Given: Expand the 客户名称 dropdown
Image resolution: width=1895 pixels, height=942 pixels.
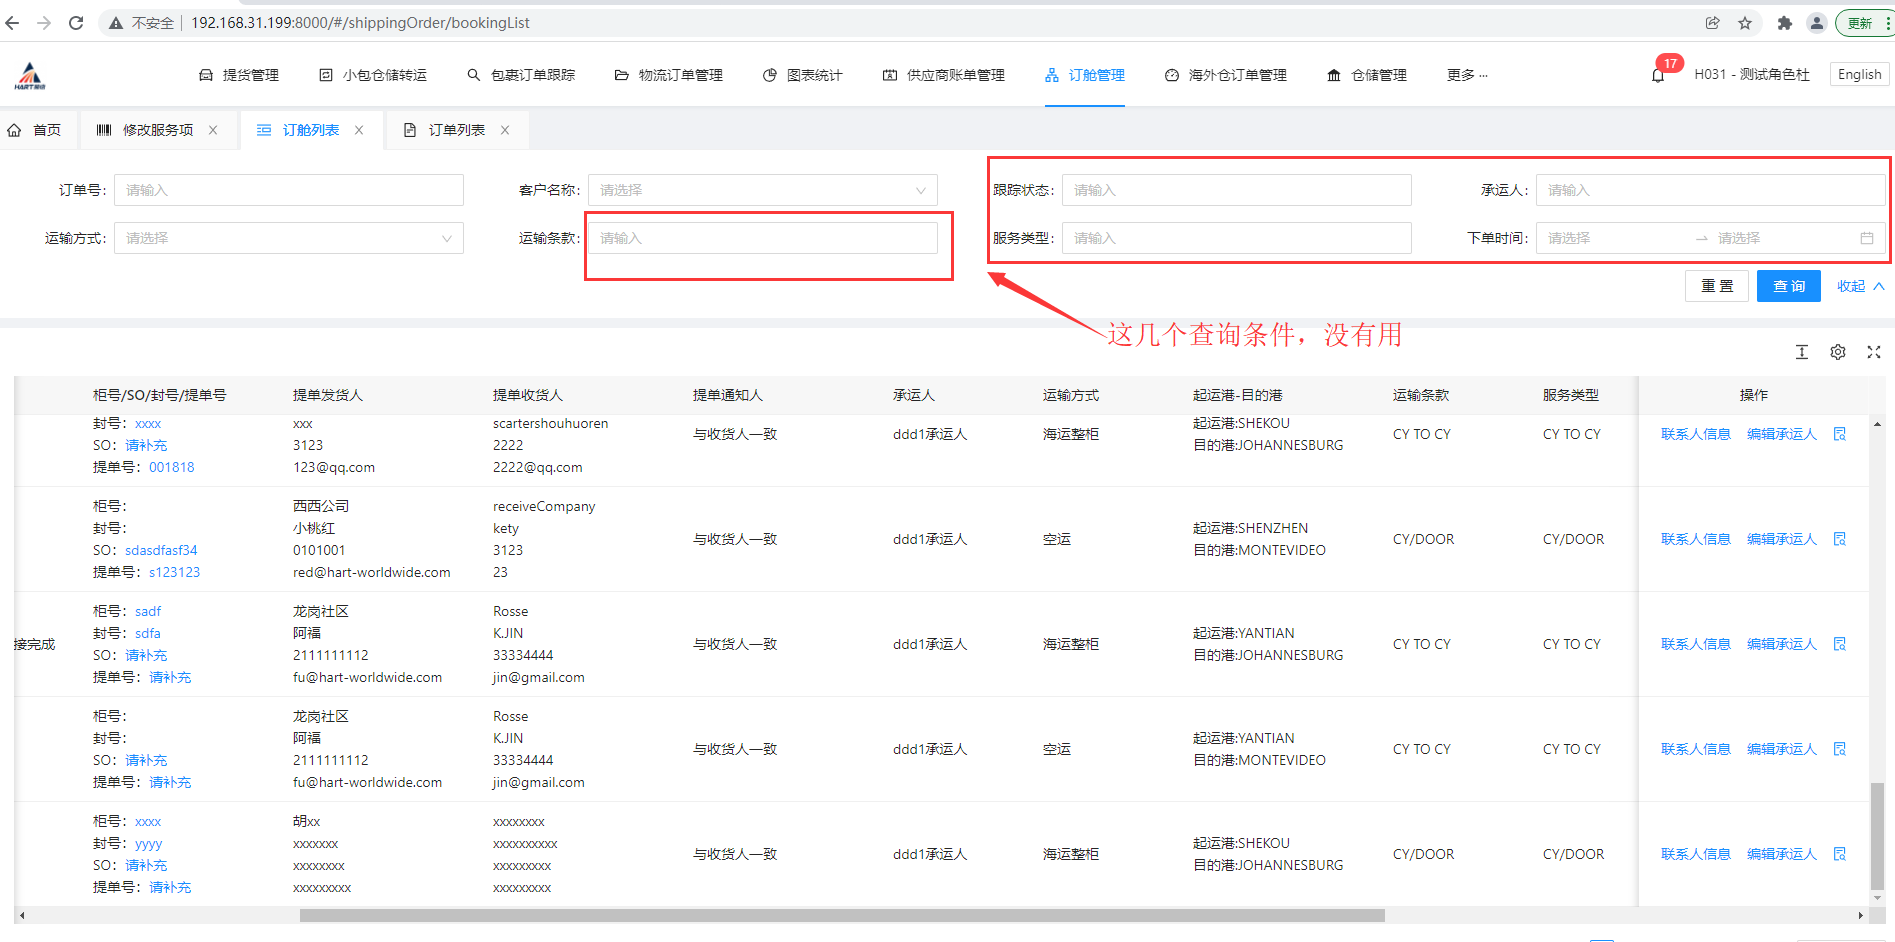Looking at the screenshot, I should 762,190.
